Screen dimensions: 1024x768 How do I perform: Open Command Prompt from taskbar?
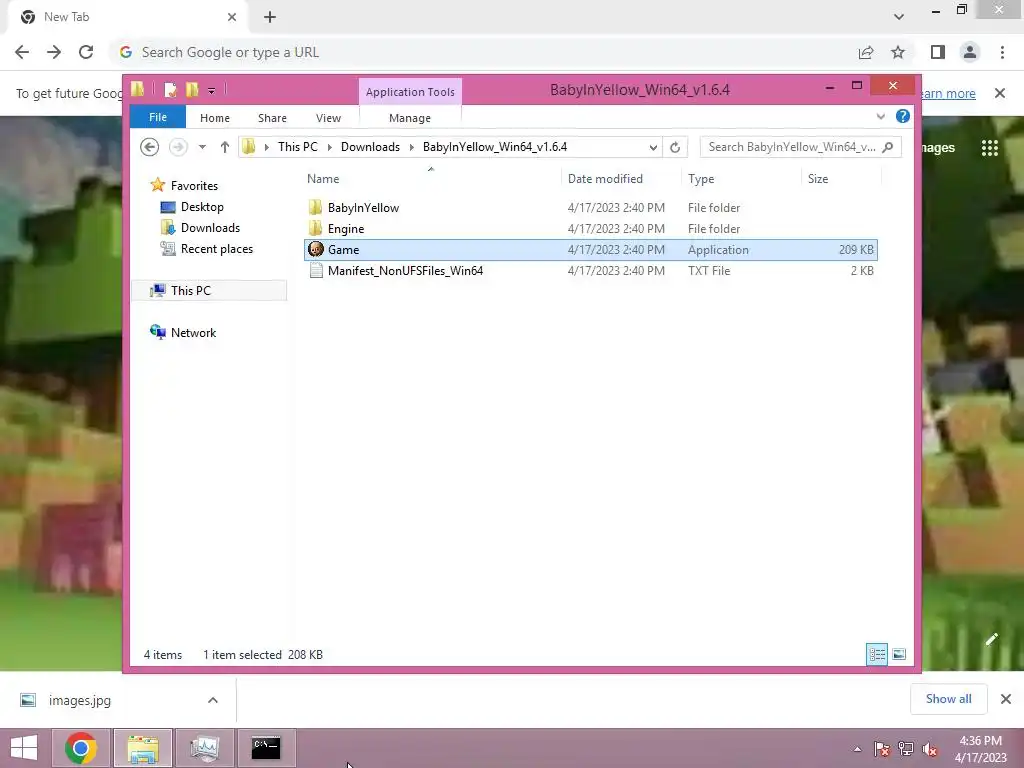(266, 748)
